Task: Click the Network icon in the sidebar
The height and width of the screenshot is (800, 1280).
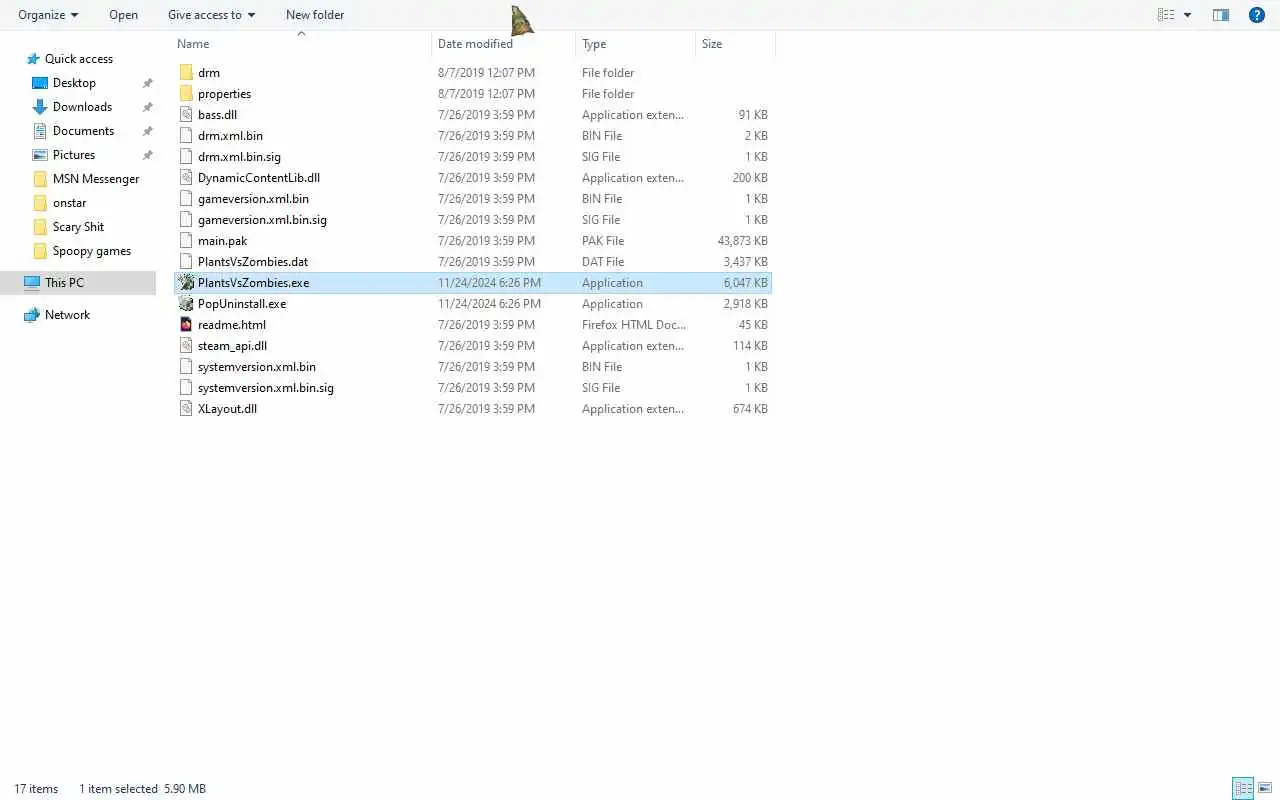Action: point(32,315)
